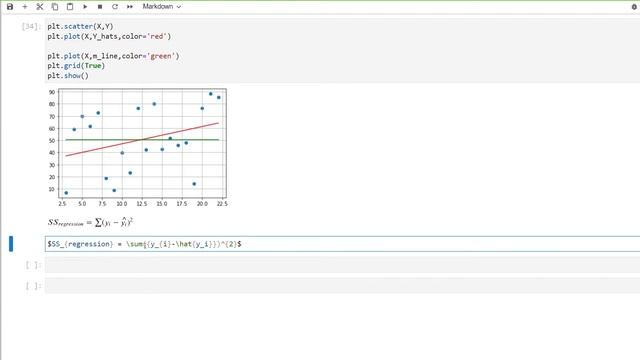
Task: Restart kernel and run all cells
Action: point(130,7)
